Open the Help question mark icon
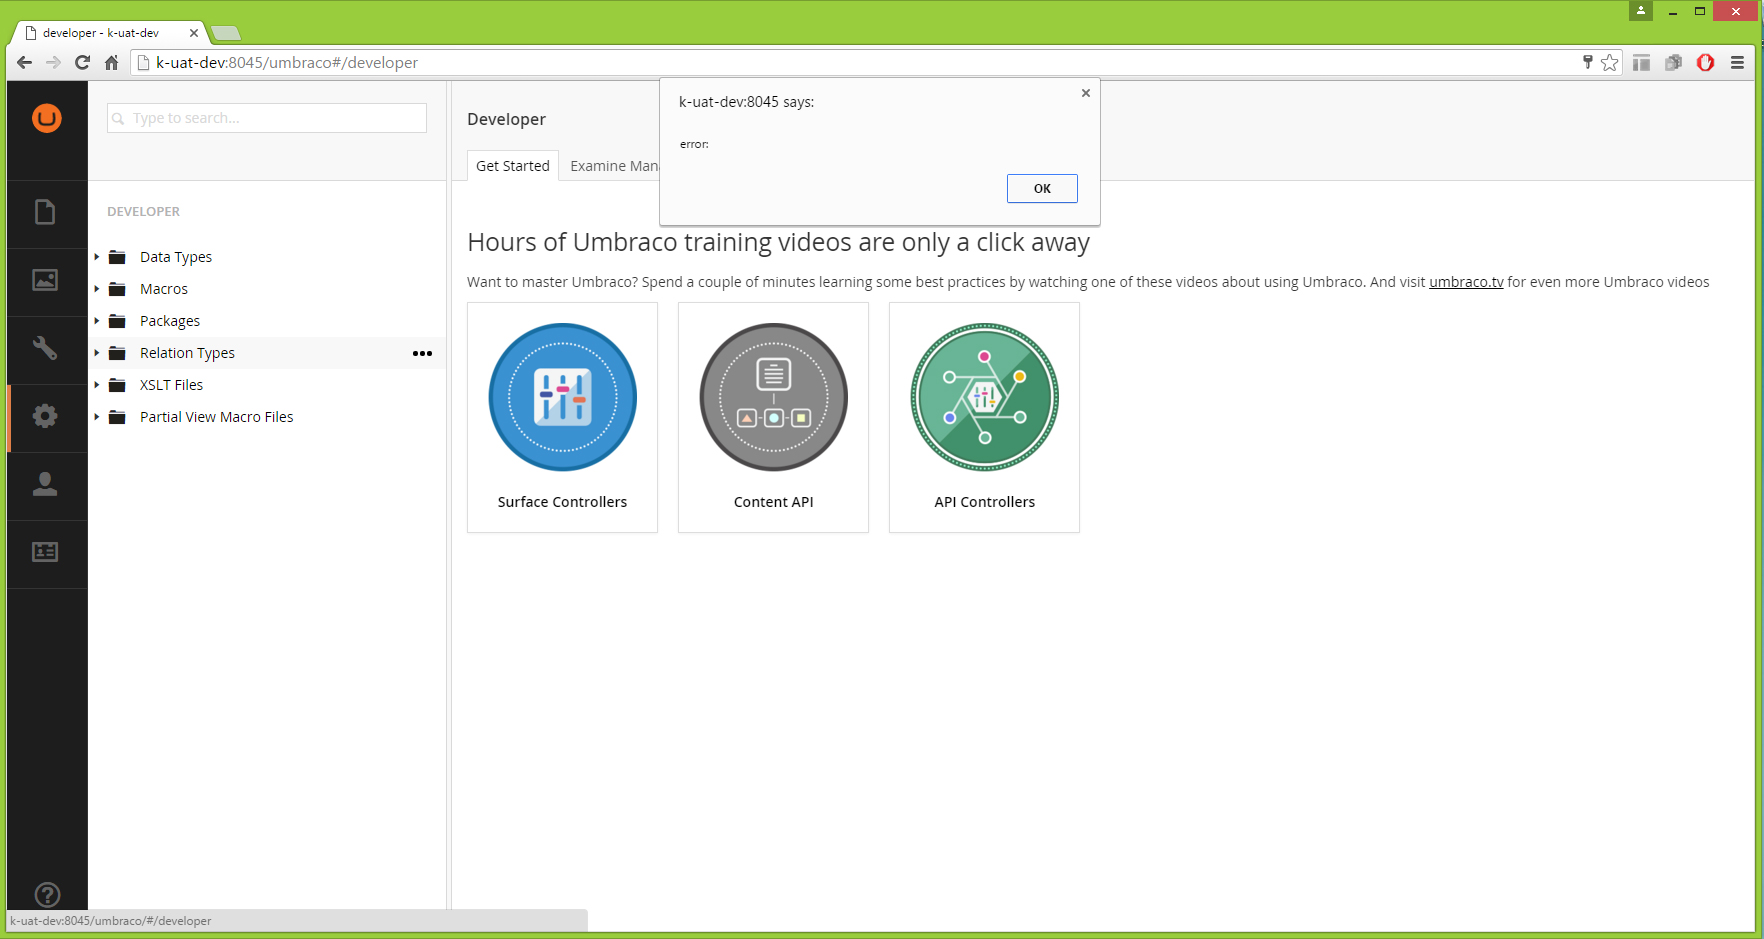The width and height of the screenshot is (1764, 939). click(47, 895)
